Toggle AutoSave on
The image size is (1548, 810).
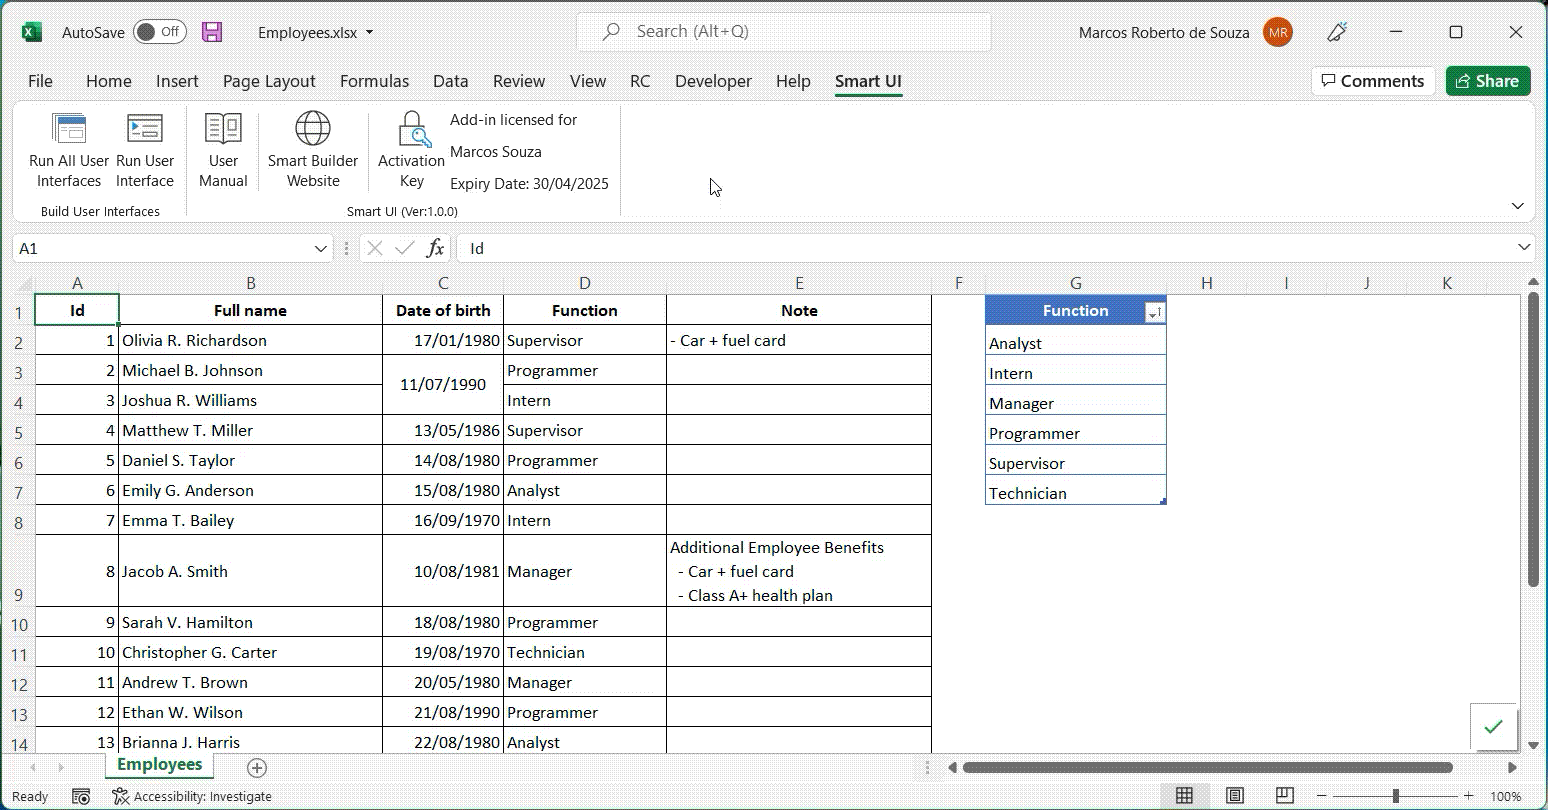158,31
